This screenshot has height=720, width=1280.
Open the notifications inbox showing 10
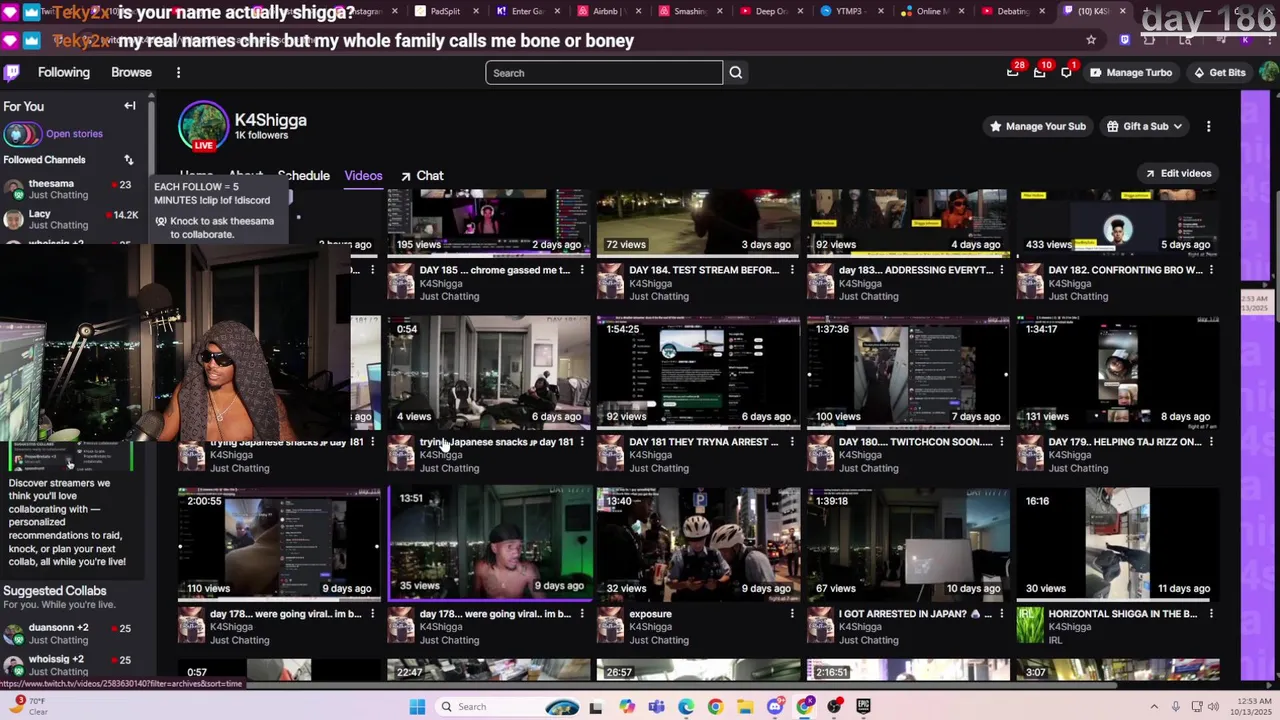(x=1040, y=72)
